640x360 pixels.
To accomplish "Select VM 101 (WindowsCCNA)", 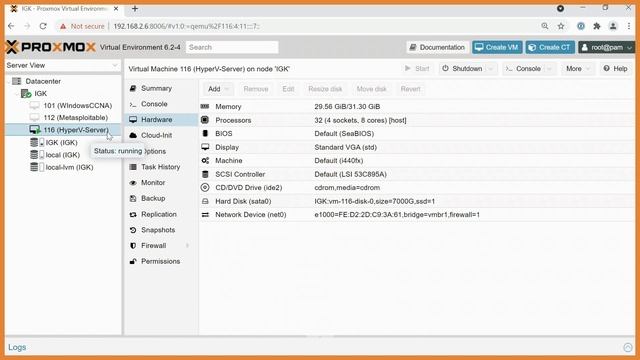I will pyautogui.click(x=78, y=106).
